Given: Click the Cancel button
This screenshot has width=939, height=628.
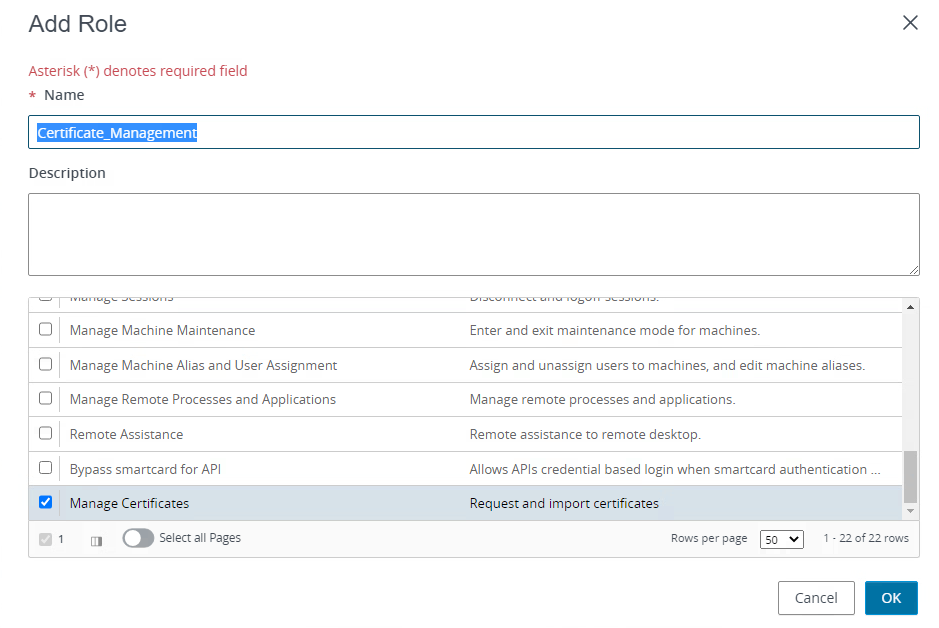Looking at the screenshot, I should pos(816,597).
